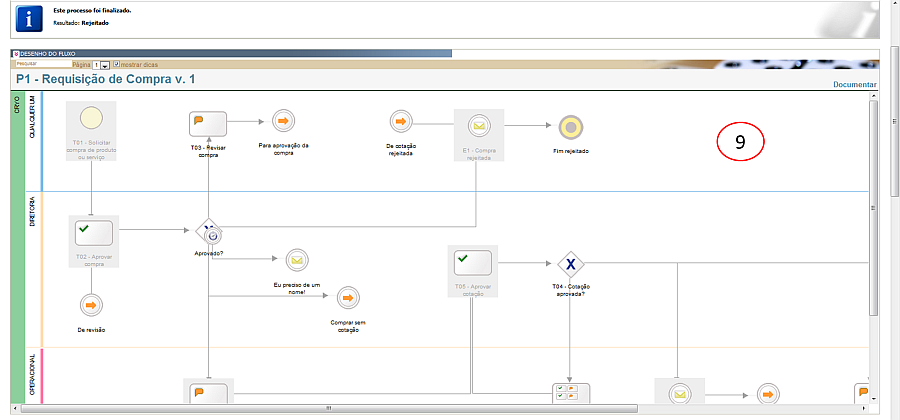Select the T05 Aprovar cotação task
This screenshot has height=420, width=900.
[x=473, y=264]
